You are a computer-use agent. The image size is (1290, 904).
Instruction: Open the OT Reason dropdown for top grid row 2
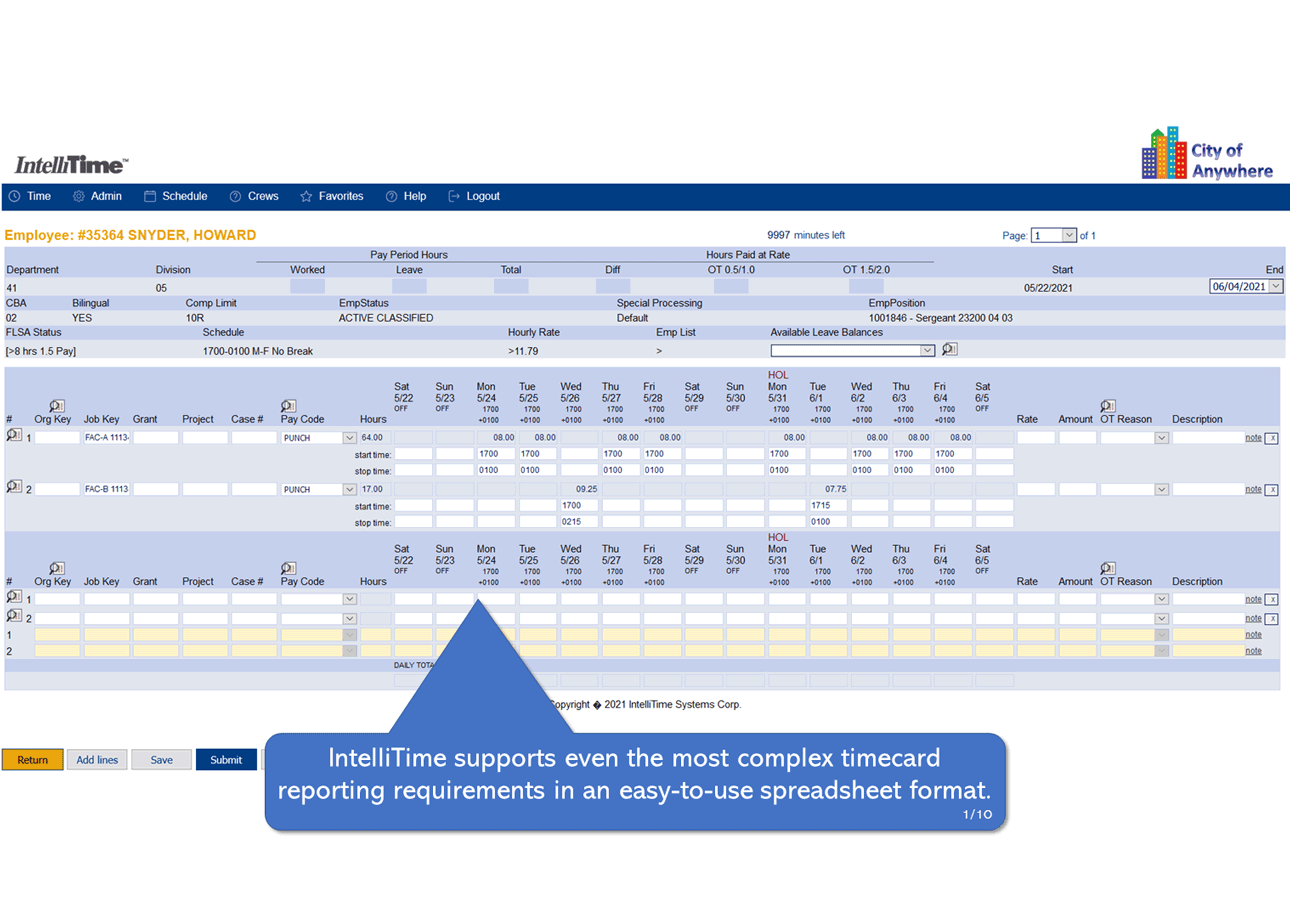[x=1161, y=490]
